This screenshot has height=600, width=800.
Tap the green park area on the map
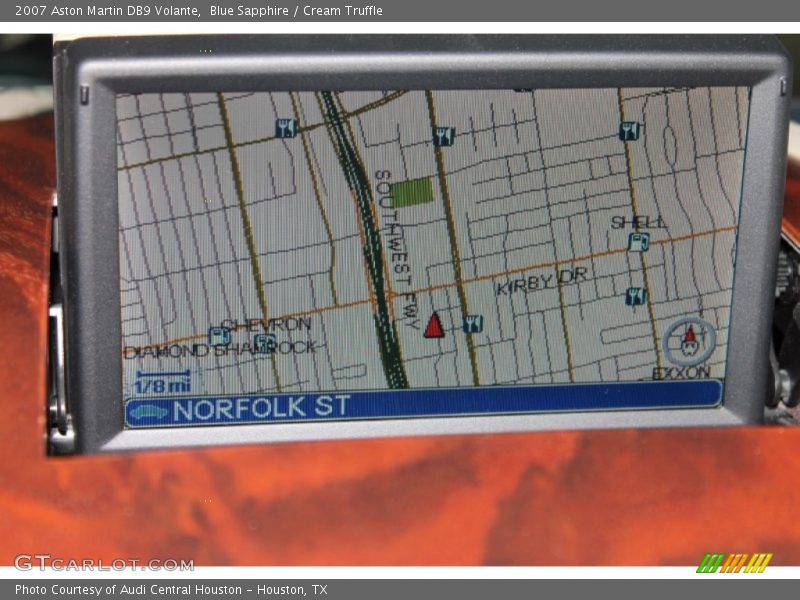point(412,190)
